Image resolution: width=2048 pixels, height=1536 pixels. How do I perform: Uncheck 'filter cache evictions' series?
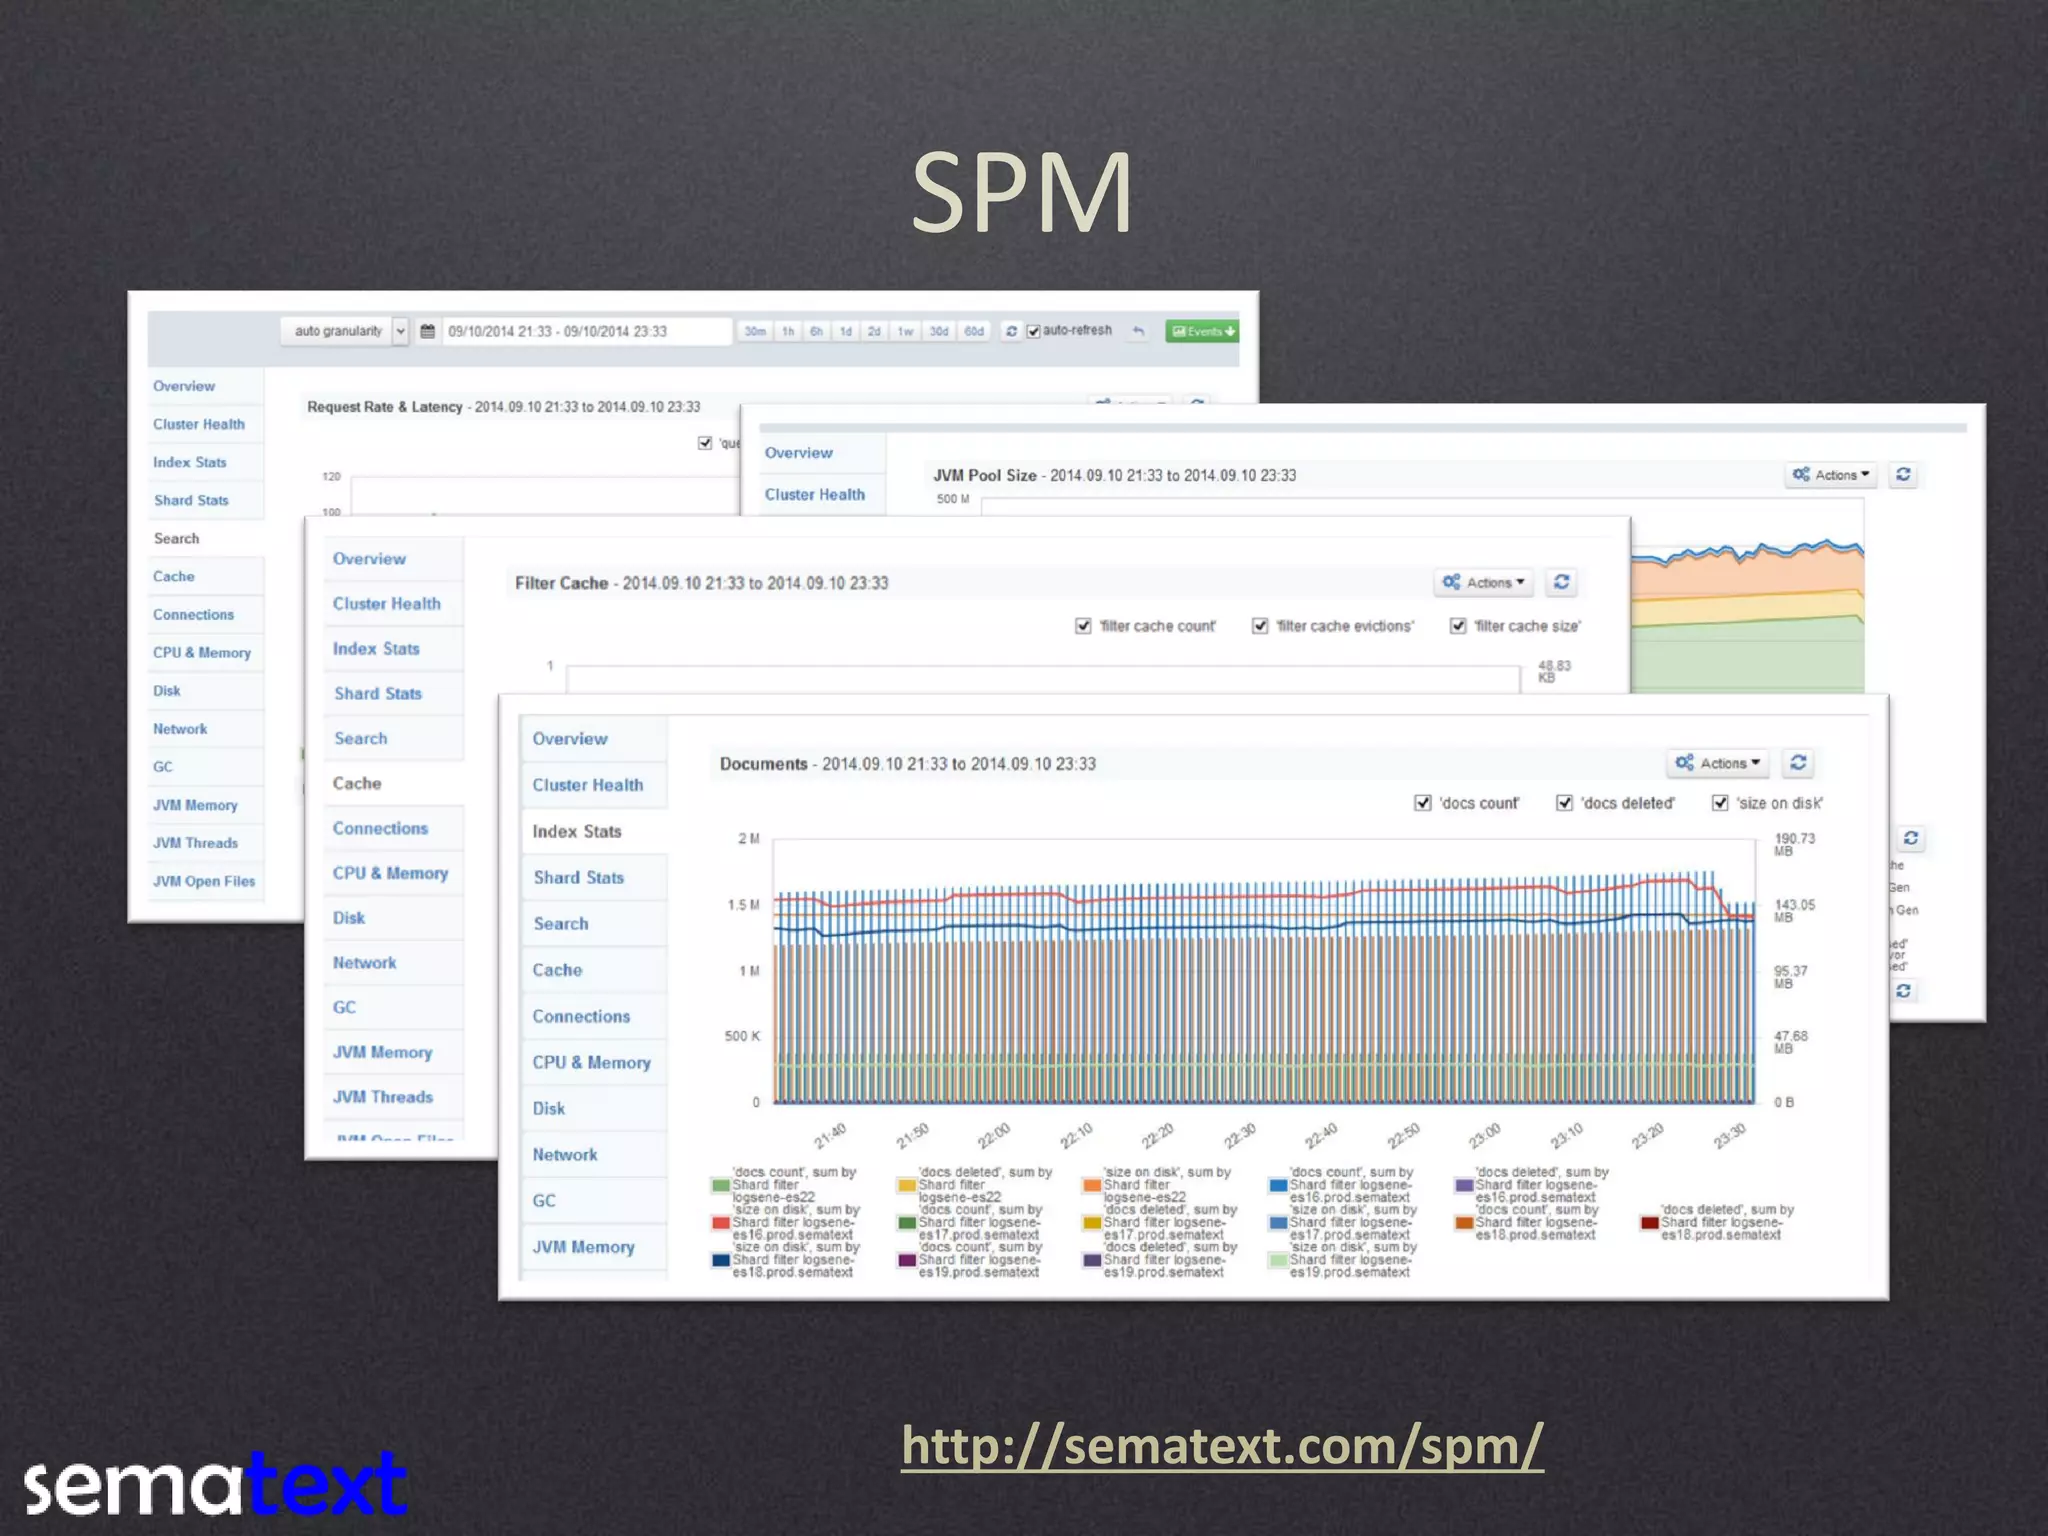click(1260, 626)
